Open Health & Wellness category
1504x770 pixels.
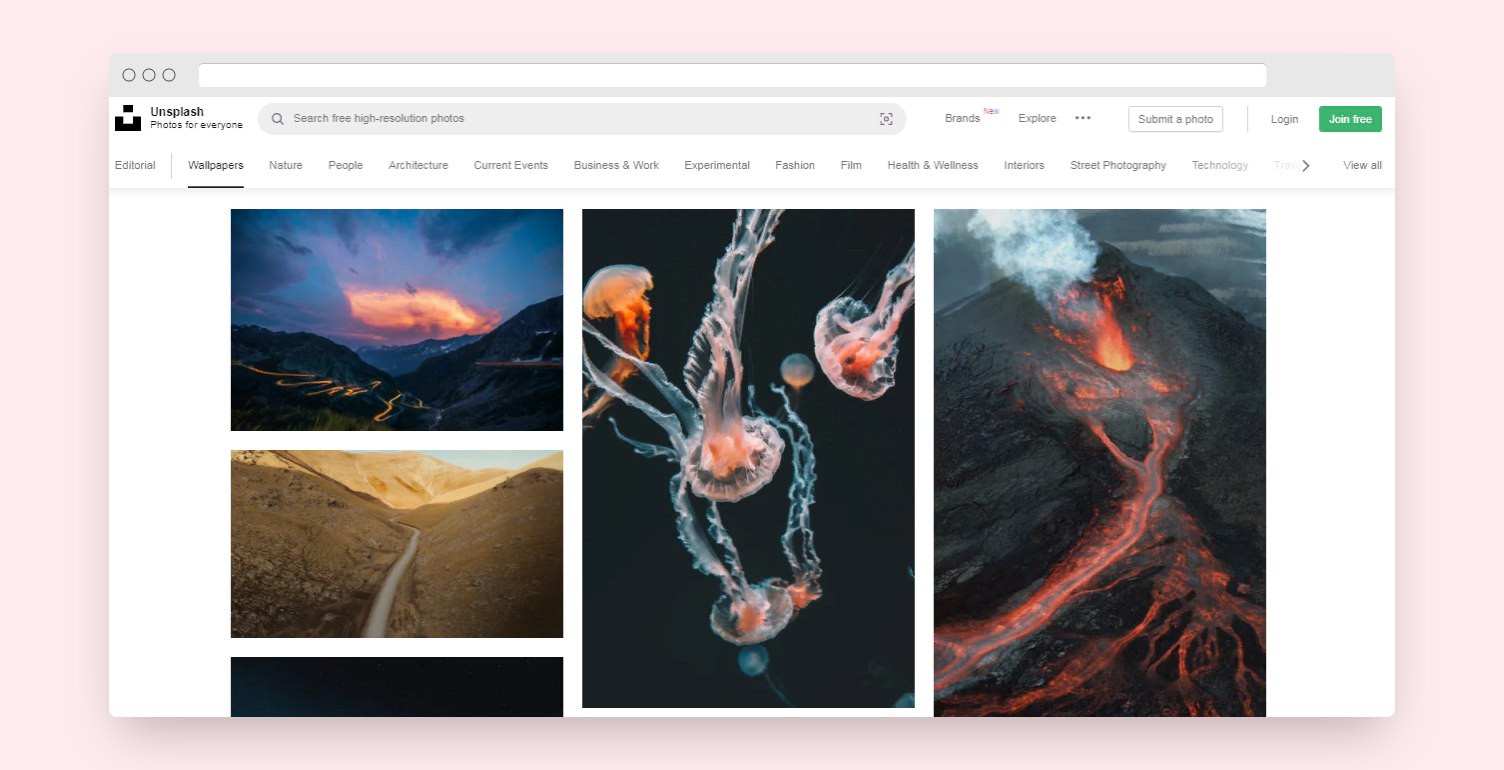click(933, 165)
